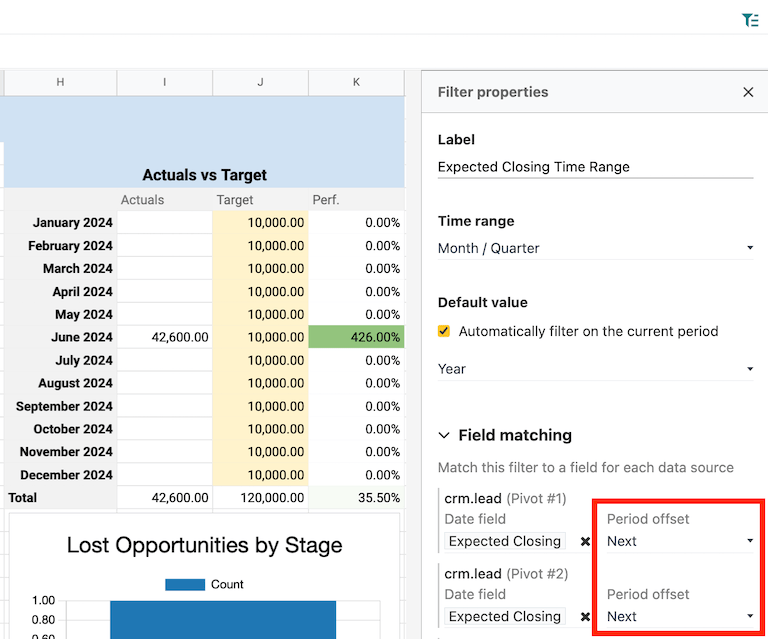Open the Month / Quarter time range dropdown
The image size is (768, 639).
(595, 248)
